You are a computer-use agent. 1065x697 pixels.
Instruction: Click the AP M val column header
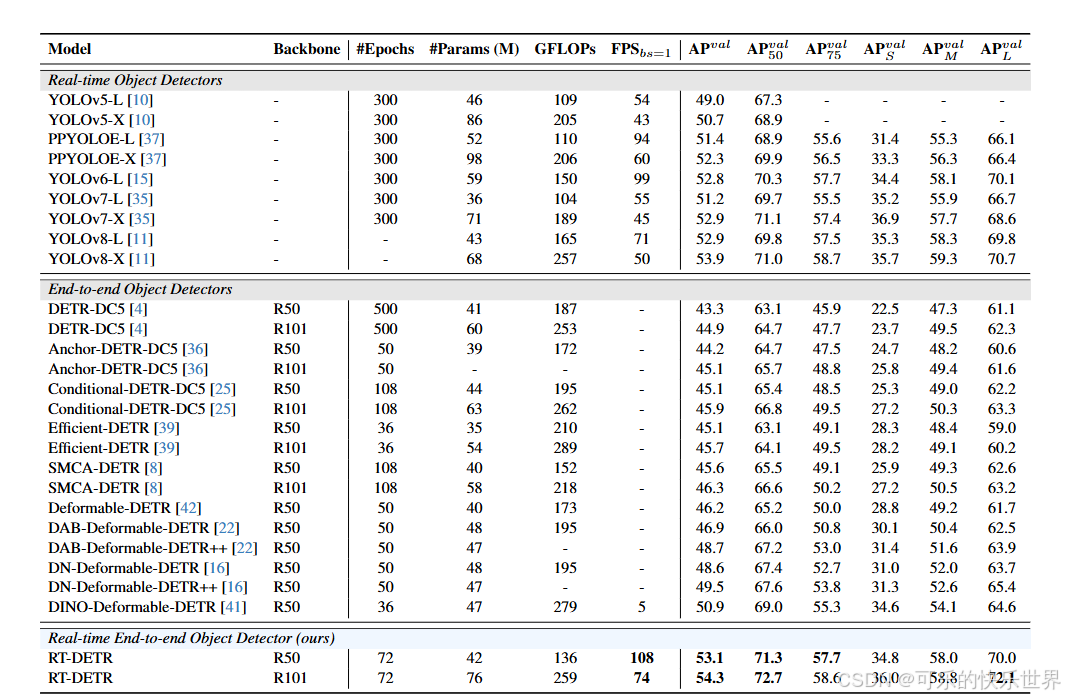click(943, 50)
